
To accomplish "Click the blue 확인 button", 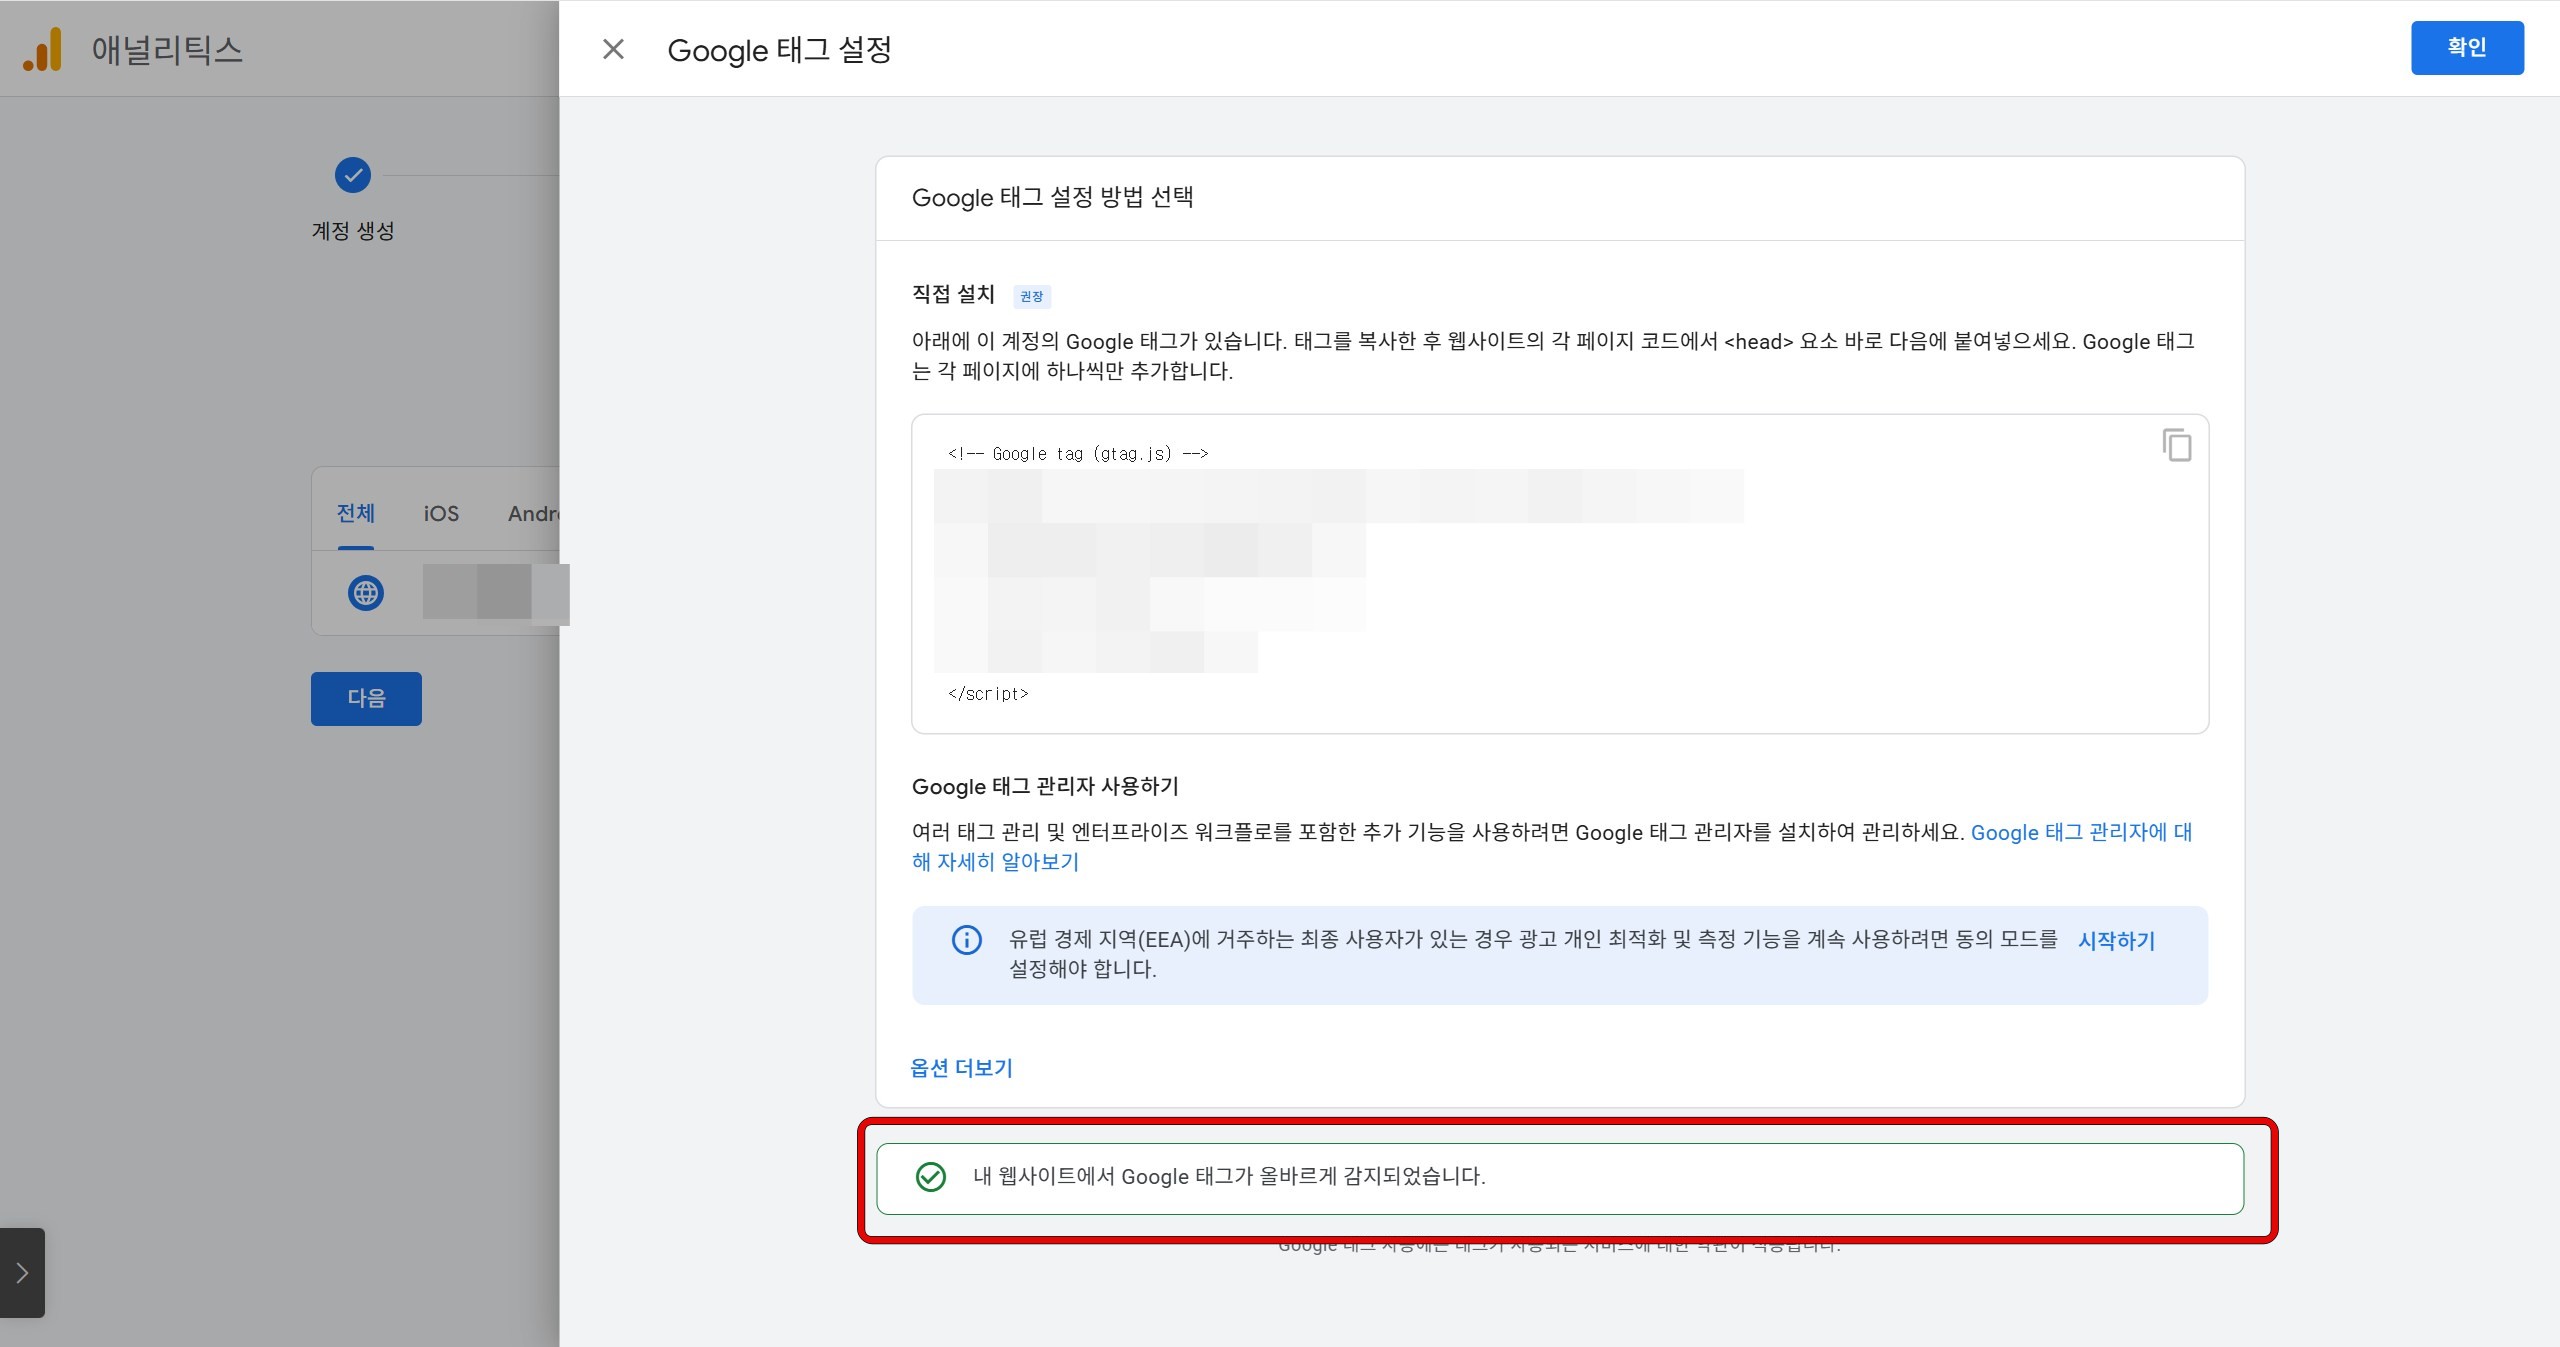I will coord(2466,48).
